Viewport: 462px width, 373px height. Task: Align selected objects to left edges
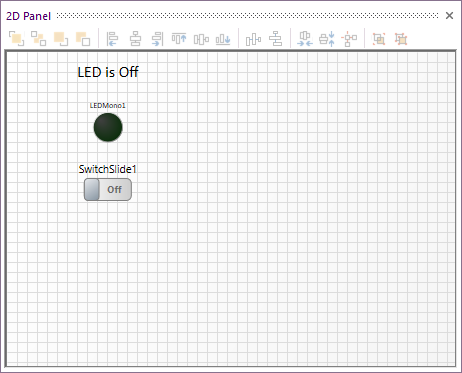[x=113, y=39]
